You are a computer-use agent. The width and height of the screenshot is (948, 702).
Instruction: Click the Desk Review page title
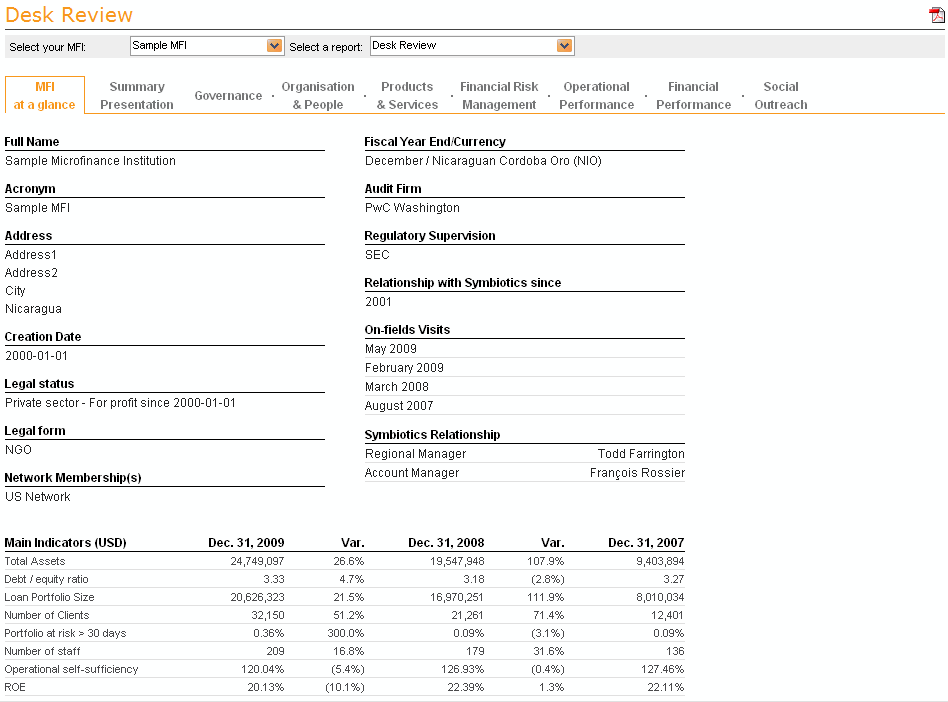pos(69,15)
